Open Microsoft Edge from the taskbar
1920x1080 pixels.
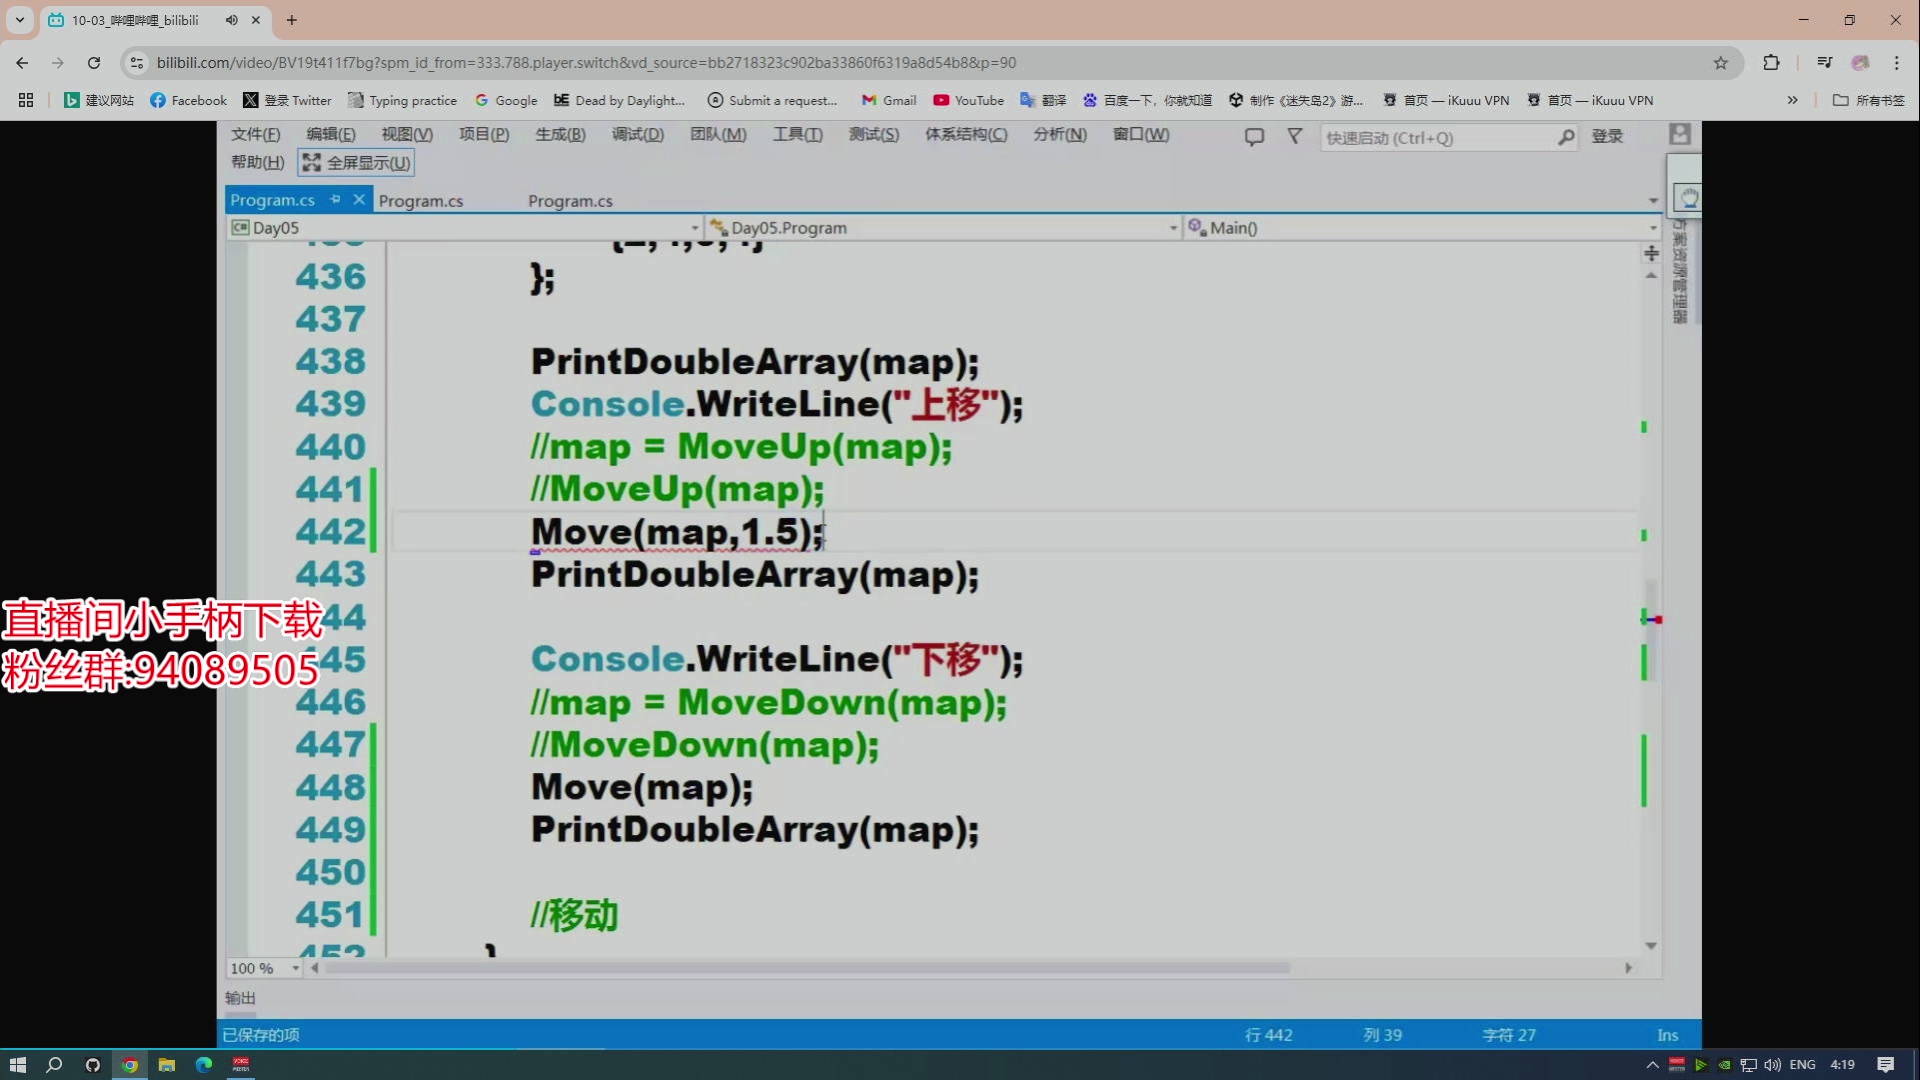(204, 1065)
